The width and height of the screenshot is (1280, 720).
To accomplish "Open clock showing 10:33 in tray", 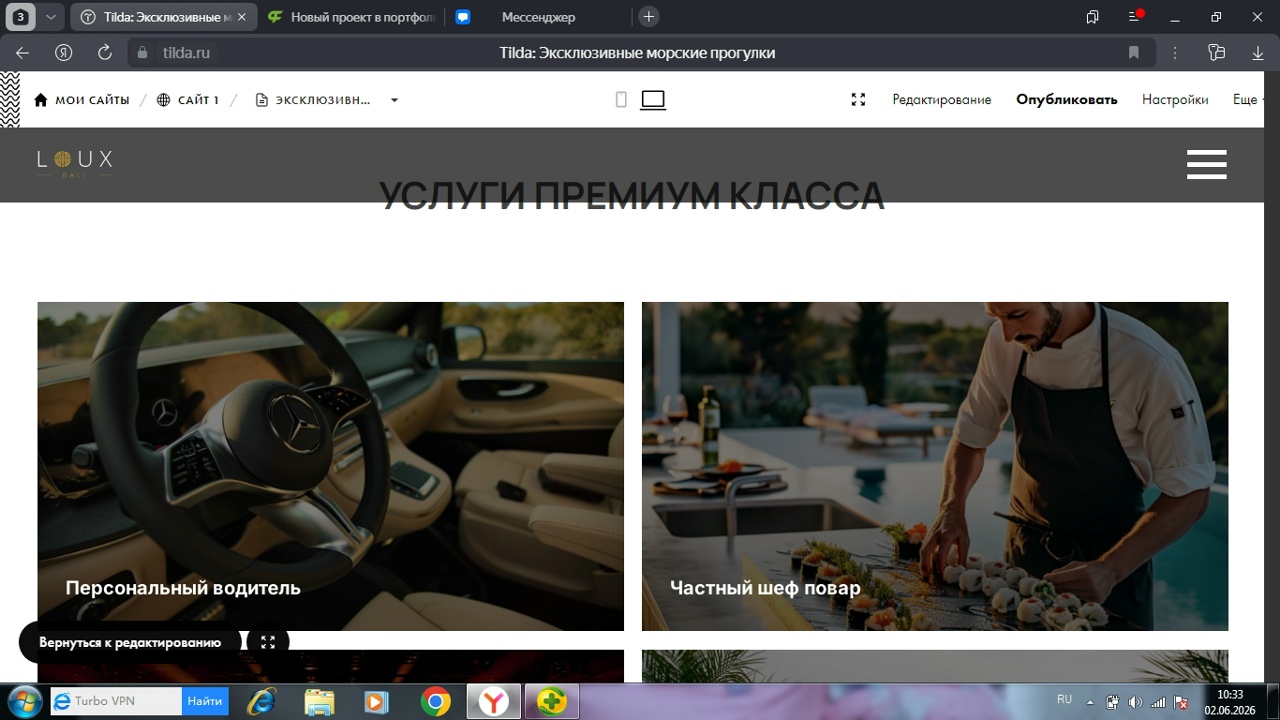I will pyautogui.click(x=1230, y=702).
